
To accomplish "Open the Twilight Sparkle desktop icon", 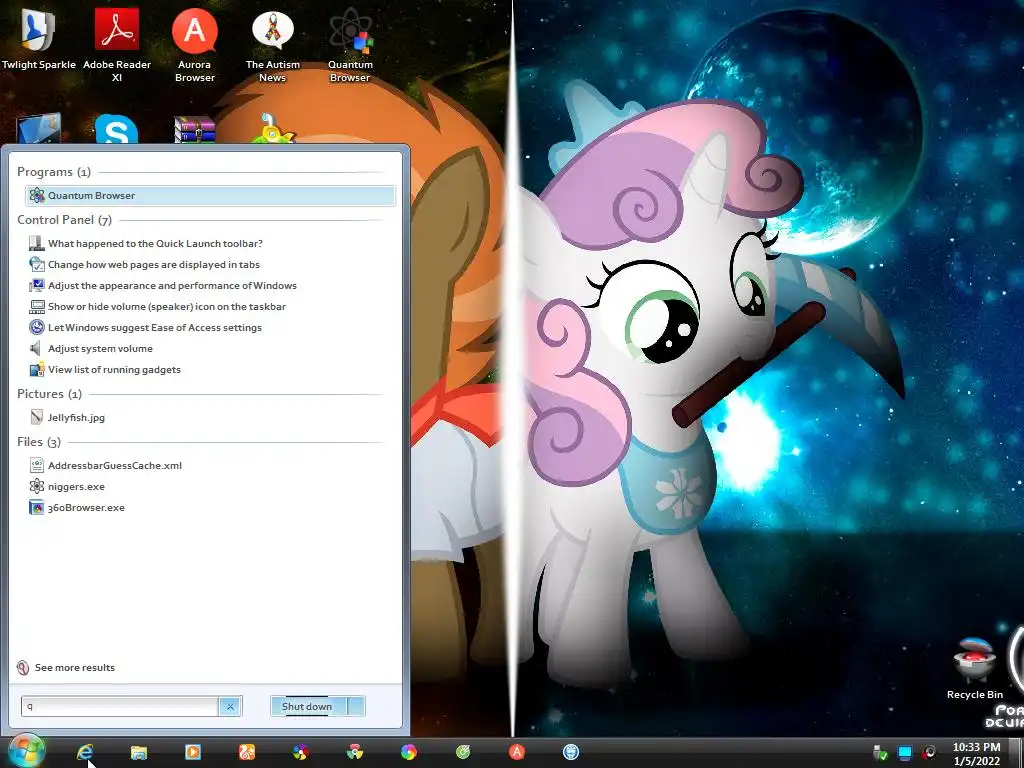I will pos(38,38).
